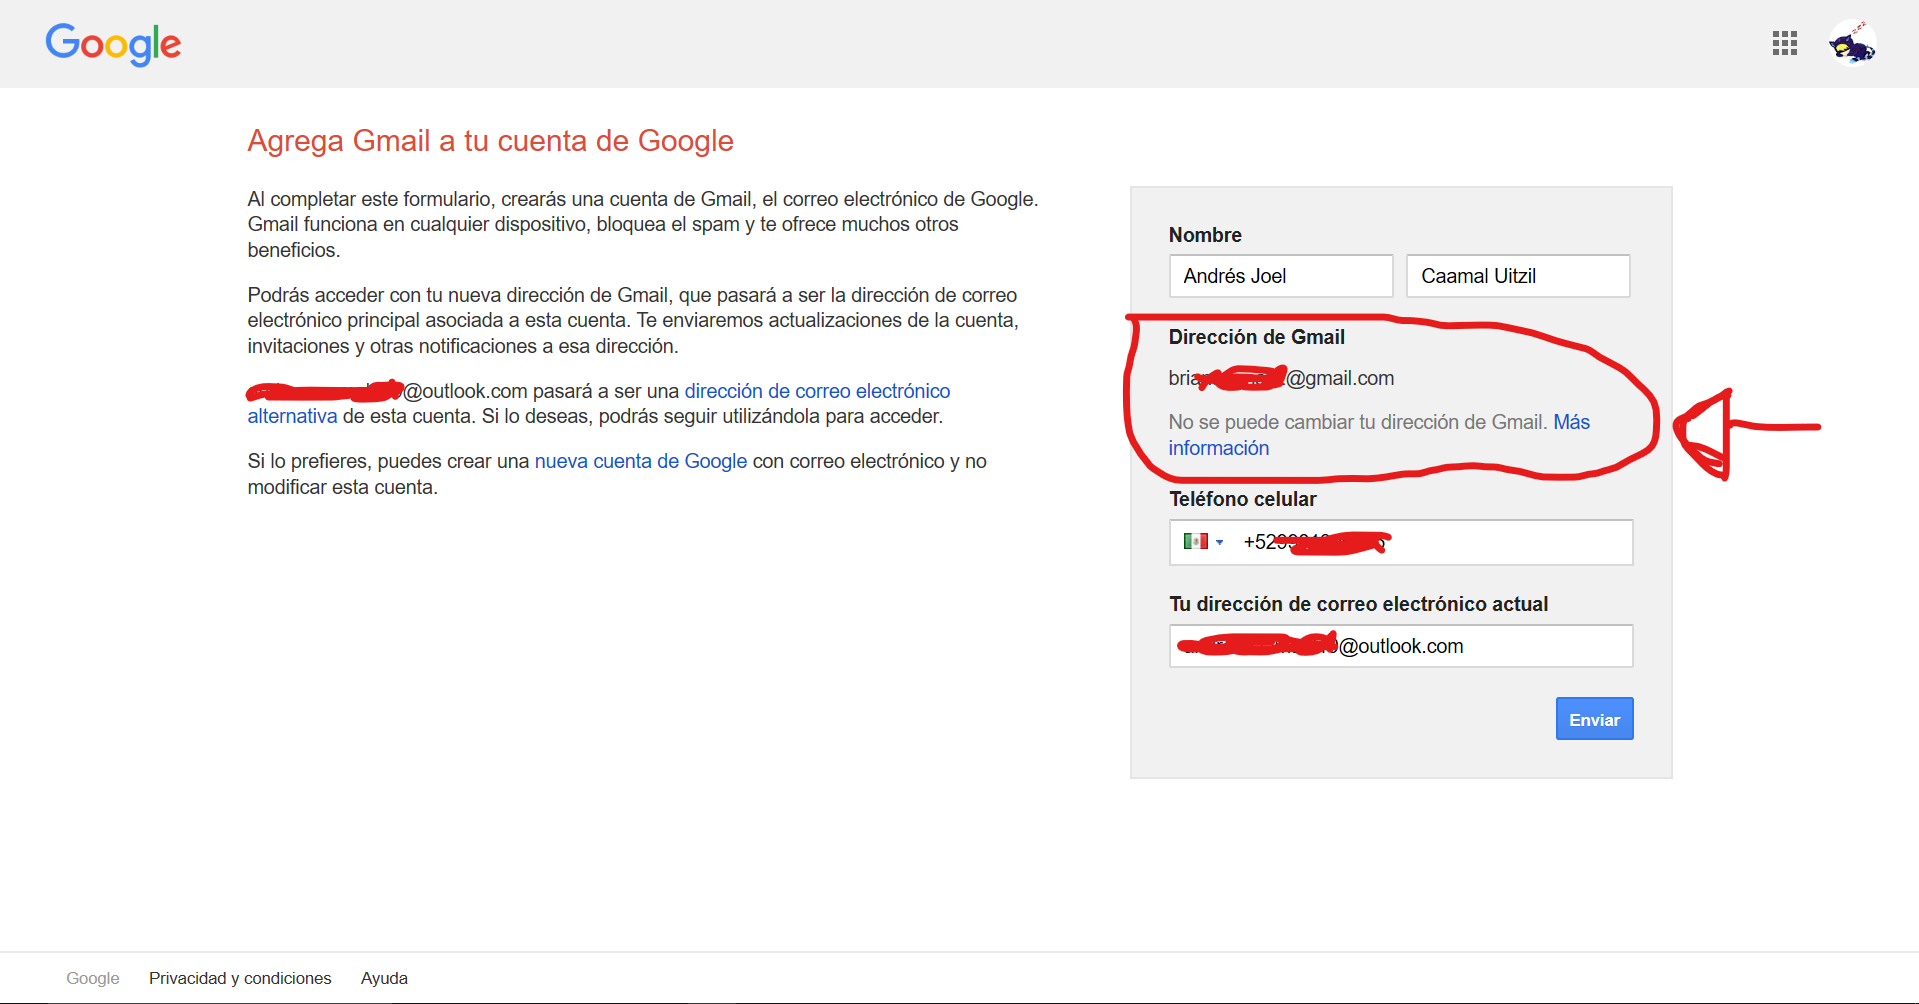The image size is (1919, 1004).
Task: Click the 'Nombre' label
Action: [1205, 235]
